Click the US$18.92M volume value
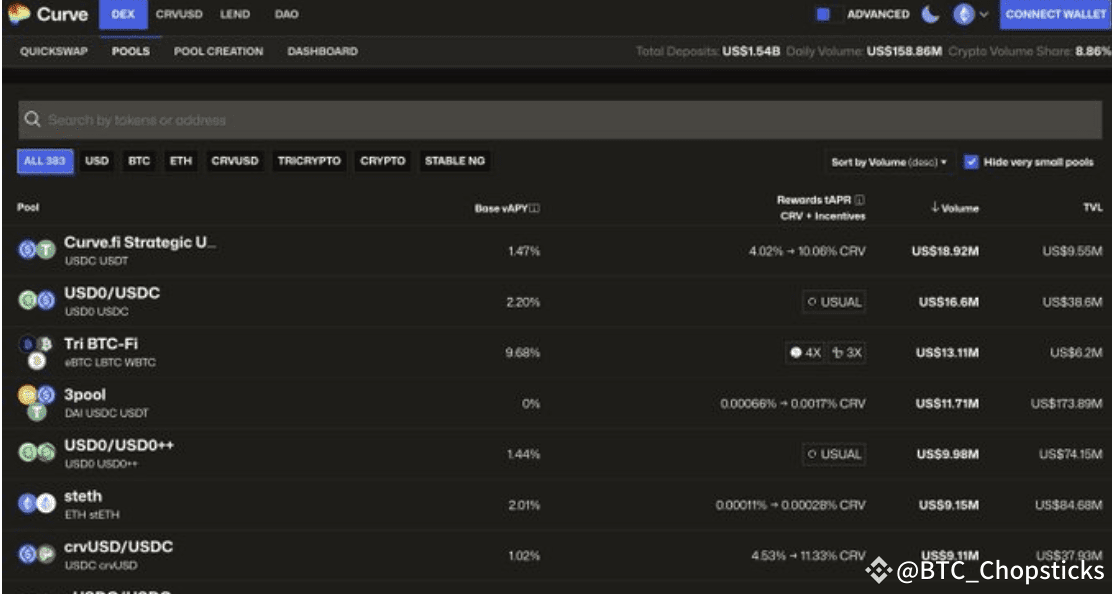Screen dimensions: 1112x594 click(945, 251)
